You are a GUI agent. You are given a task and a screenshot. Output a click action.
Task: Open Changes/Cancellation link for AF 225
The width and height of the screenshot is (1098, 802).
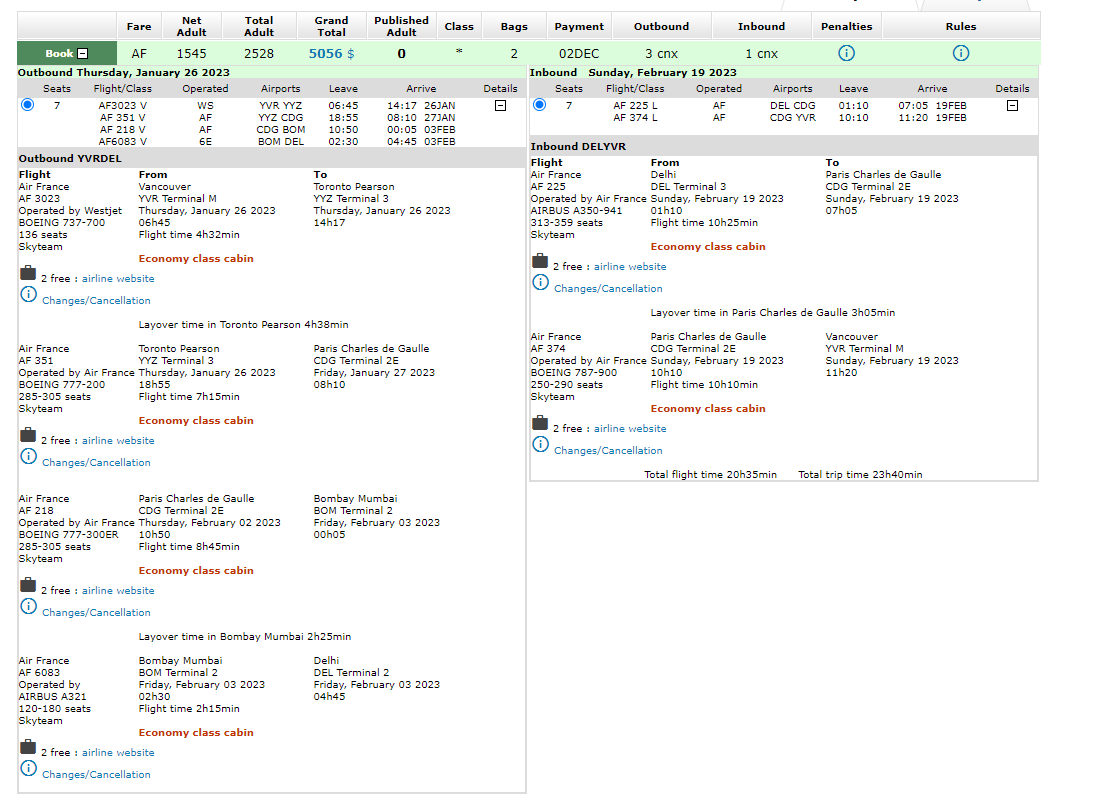coord(608,289)
